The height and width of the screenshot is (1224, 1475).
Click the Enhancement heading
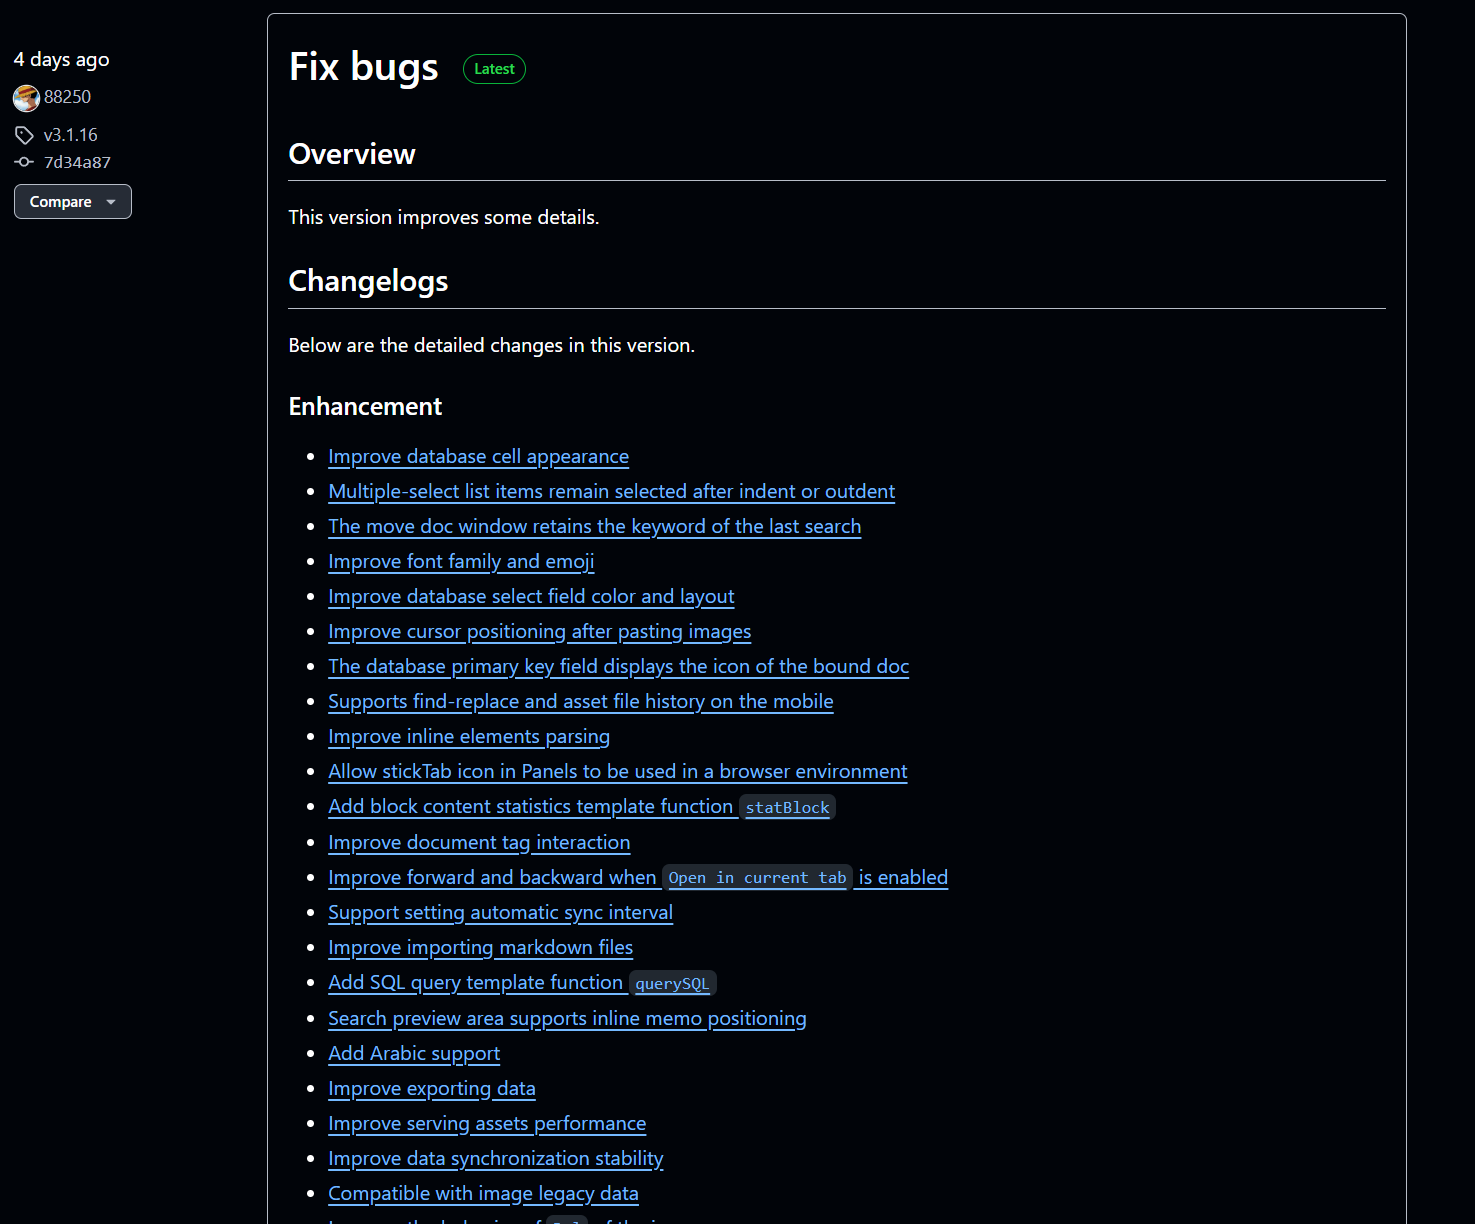click(x=365, y=407)
